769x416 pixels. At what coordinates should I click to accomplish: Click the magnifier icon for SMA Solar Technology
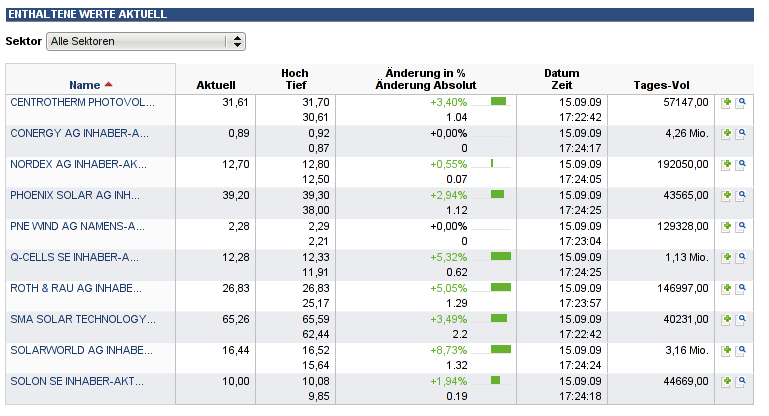point(741,319)
